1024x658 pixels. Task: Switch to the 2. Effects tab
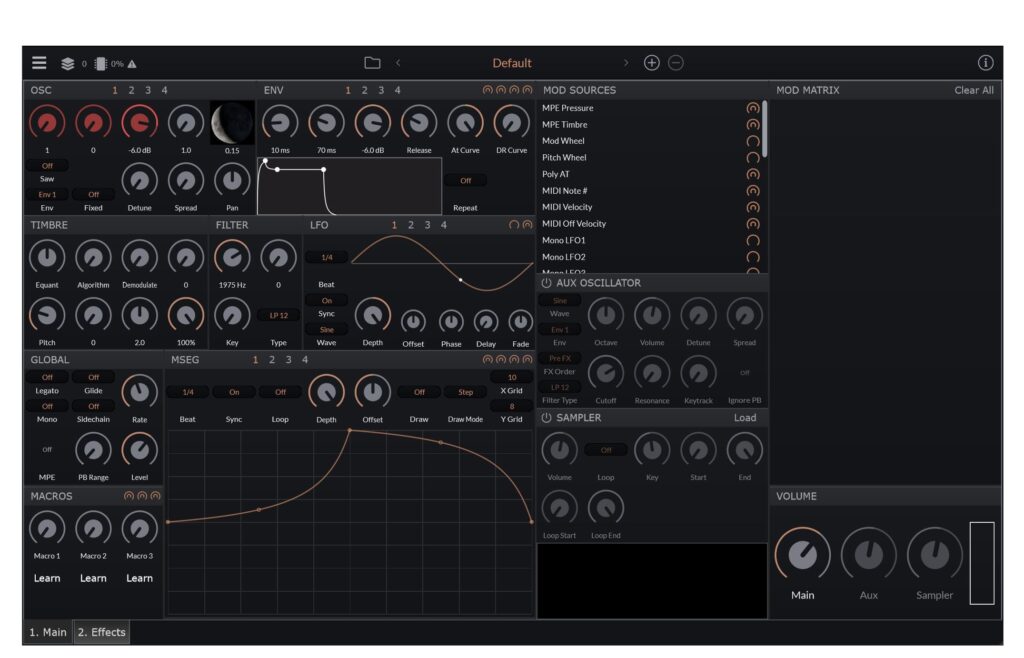(100, 632)
